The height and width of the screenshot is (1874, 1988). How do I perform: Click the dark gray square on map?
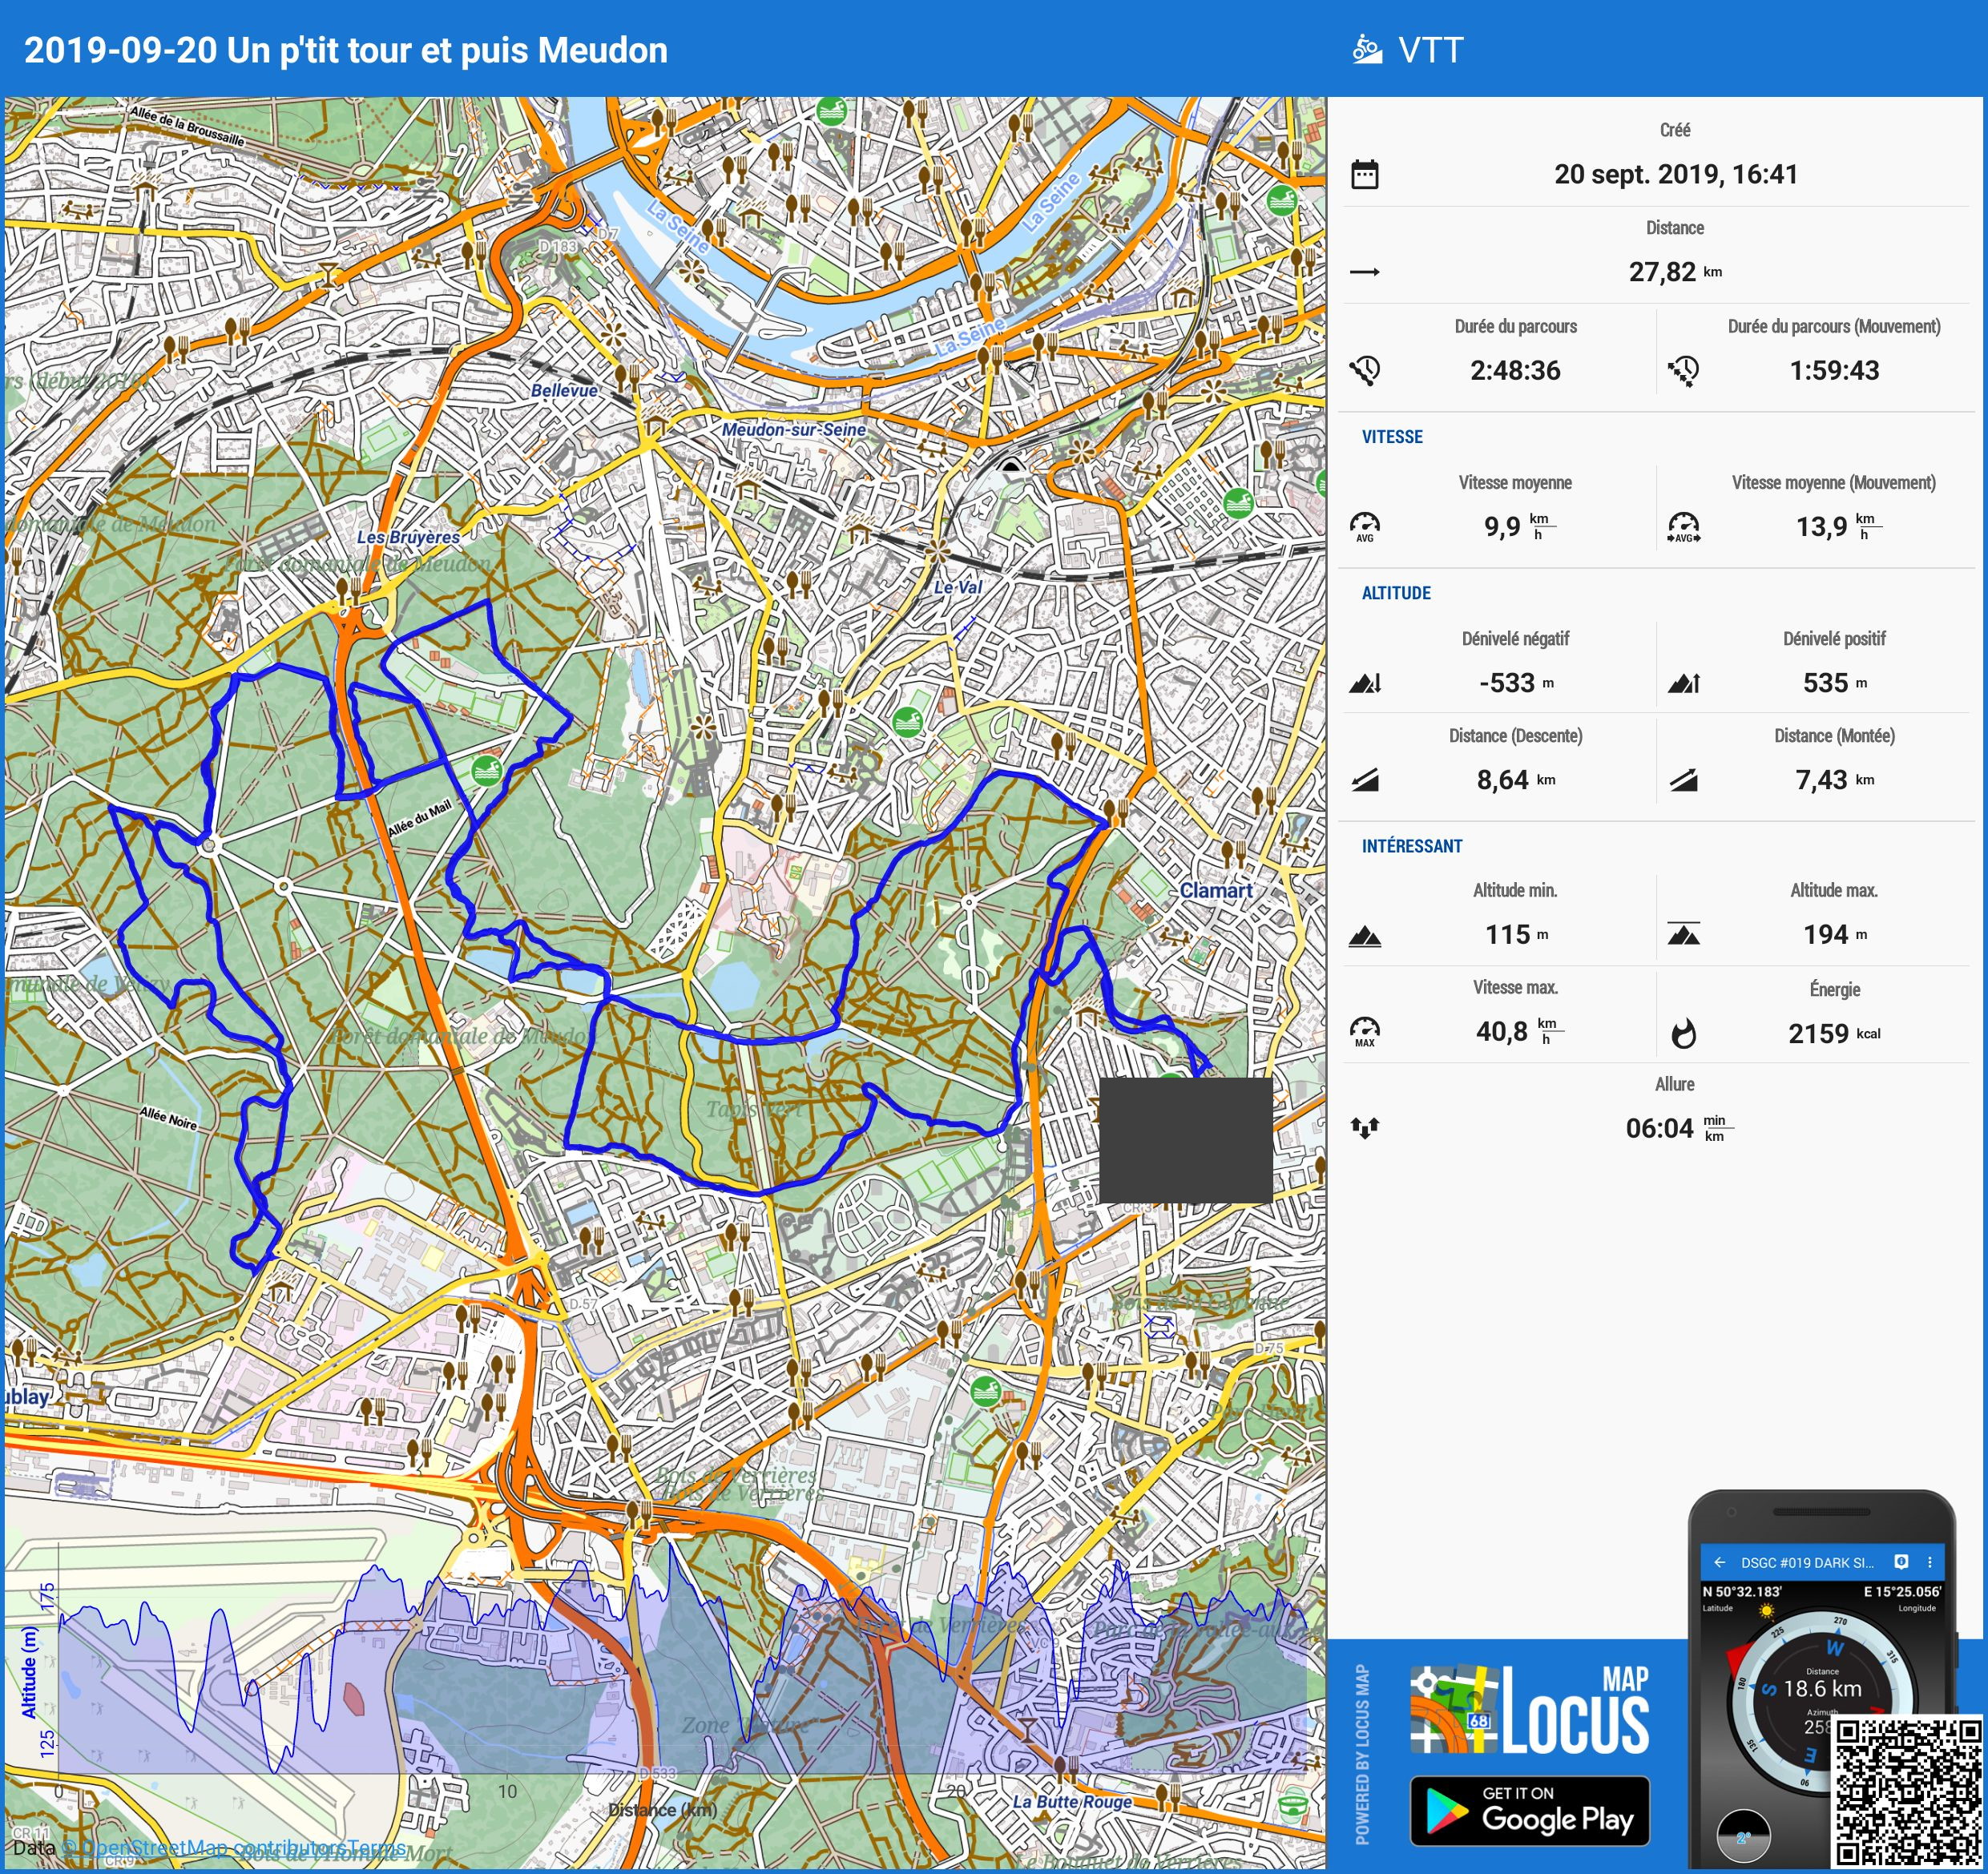[x=1185, y=1139]
